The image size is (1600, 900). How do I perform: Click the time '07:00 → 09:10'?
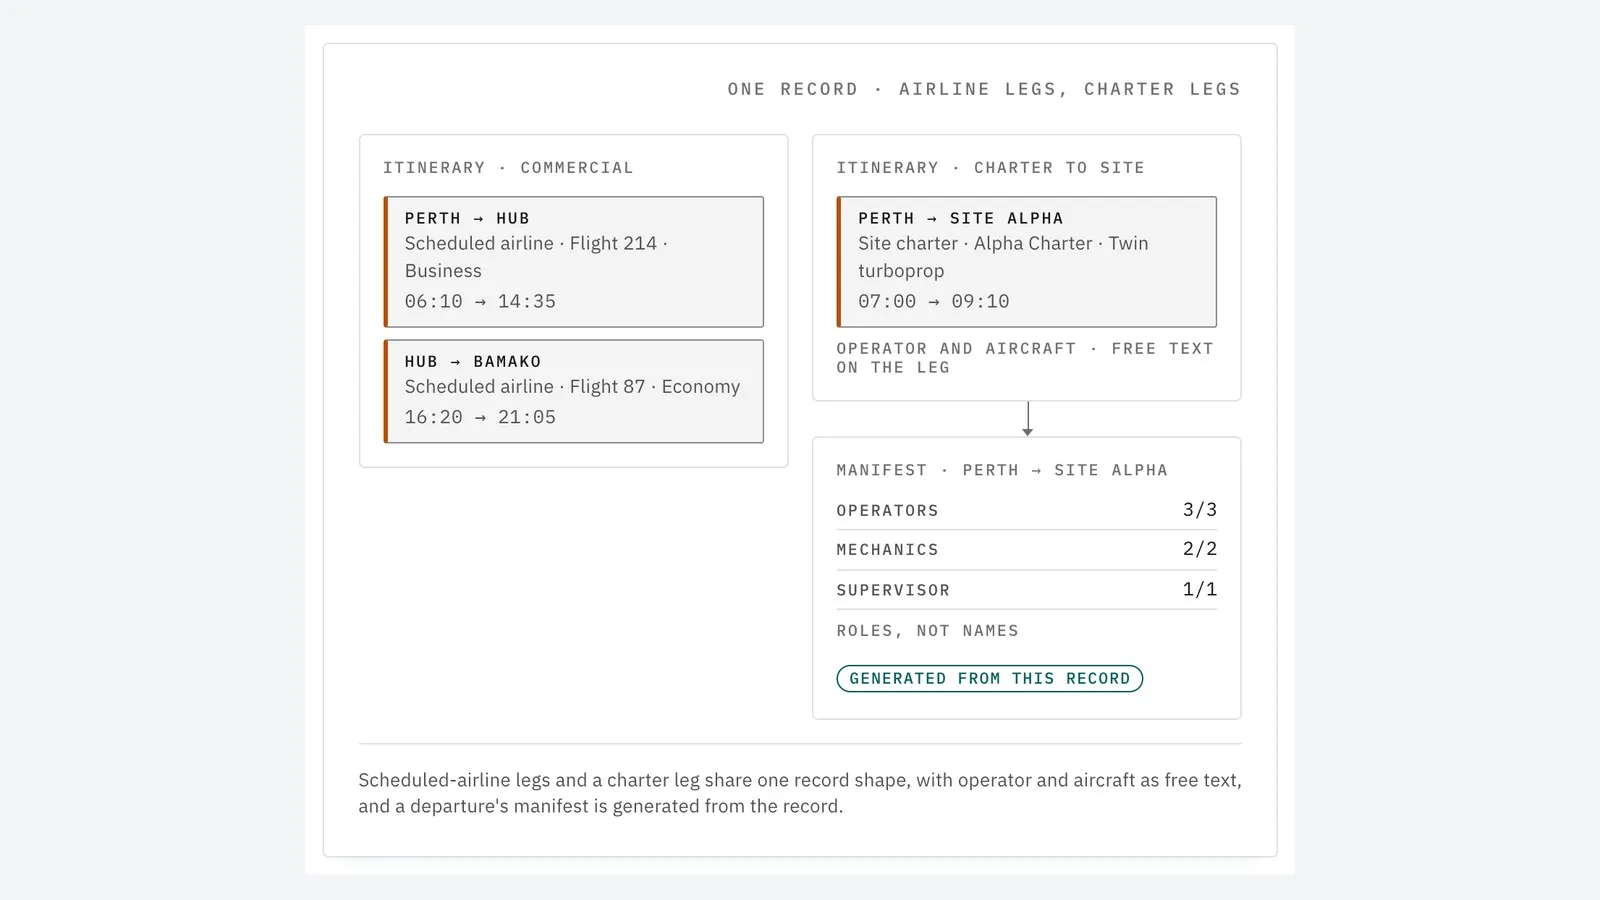(934, 301)
